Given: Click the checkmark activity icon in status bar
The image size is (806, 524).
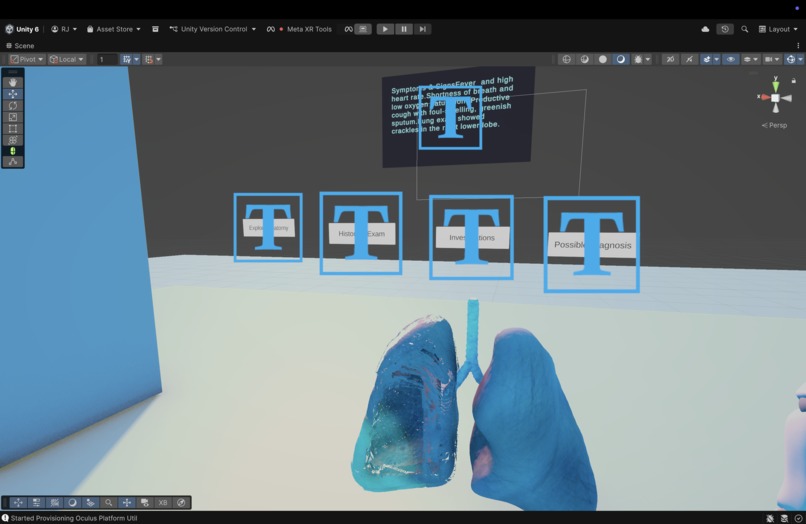Looking at the screenshot, I should tap(798, 518).
